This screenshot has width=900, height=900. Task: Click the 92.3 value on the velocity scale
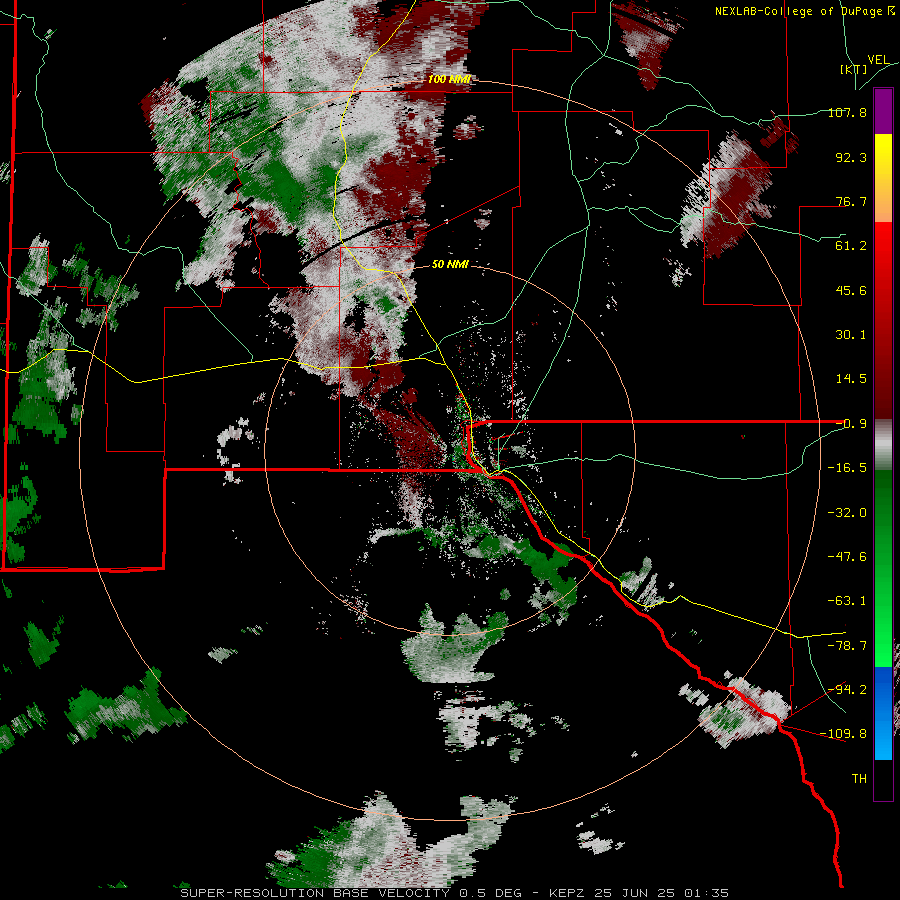click(x=851, y=157)
